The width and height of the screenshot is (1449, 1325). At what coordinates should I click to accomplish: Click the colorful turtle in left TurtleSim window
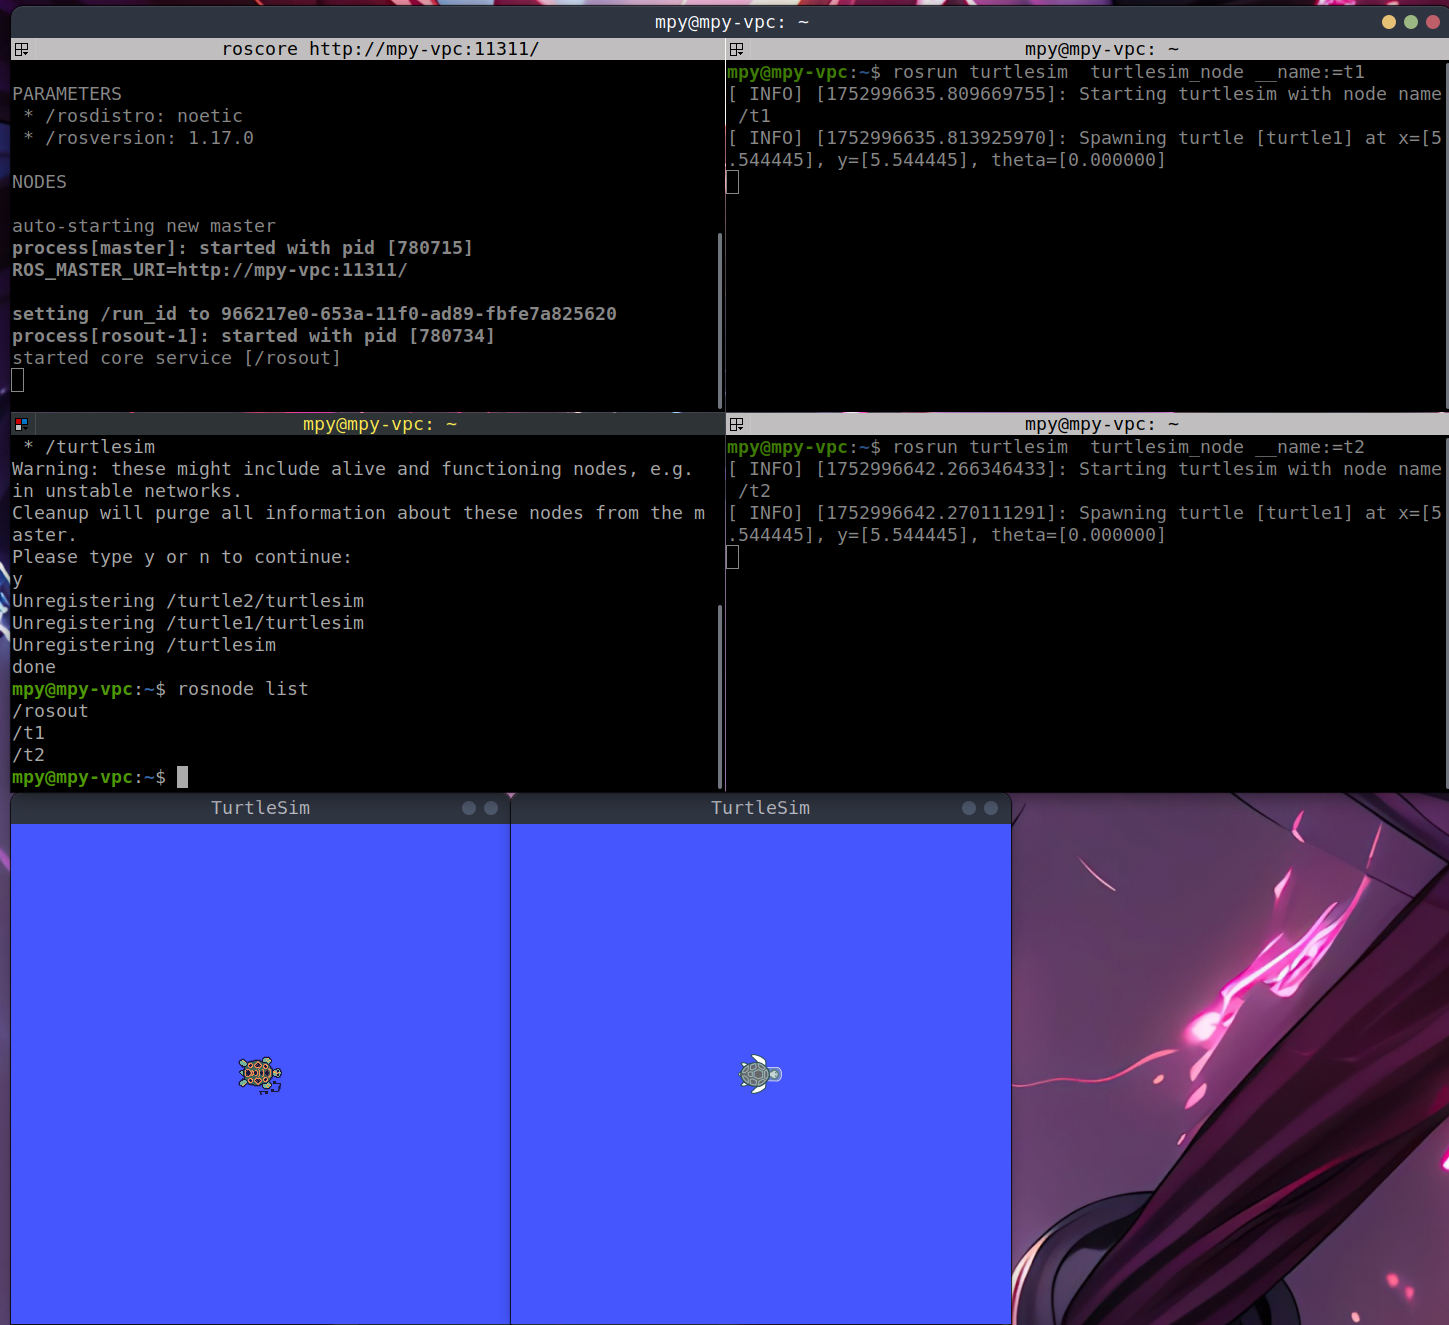click(260, 1075)
